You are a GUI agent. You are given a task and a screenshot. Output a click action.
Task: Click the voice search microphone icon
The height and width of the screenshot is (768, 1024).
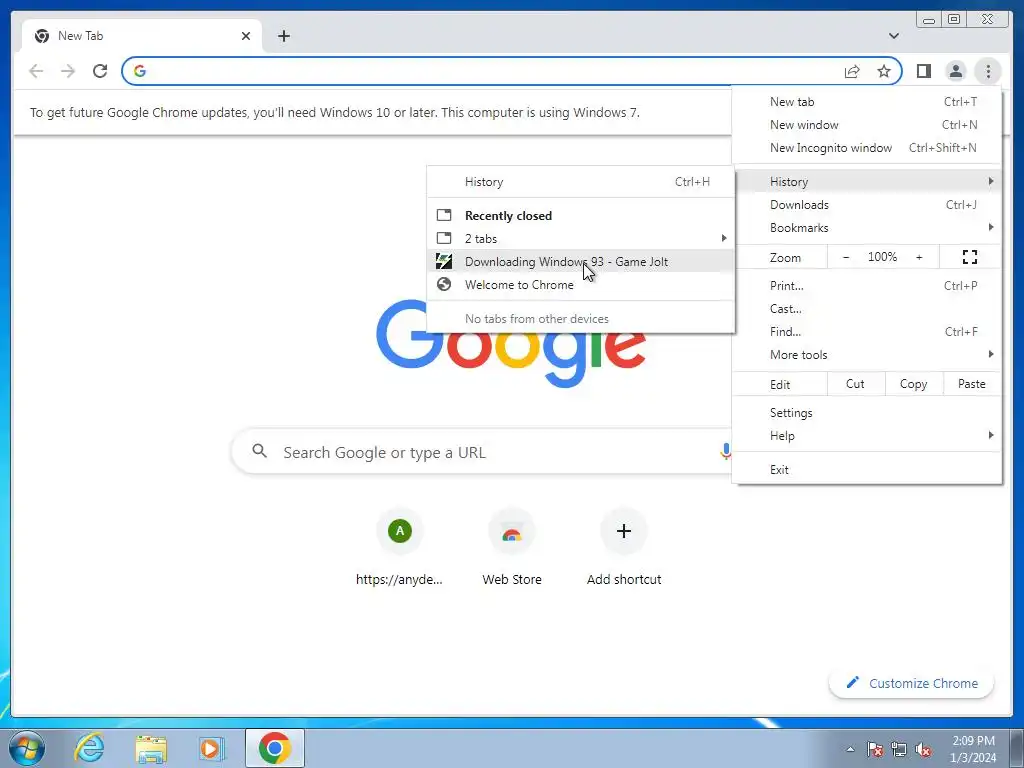(725, 451)
